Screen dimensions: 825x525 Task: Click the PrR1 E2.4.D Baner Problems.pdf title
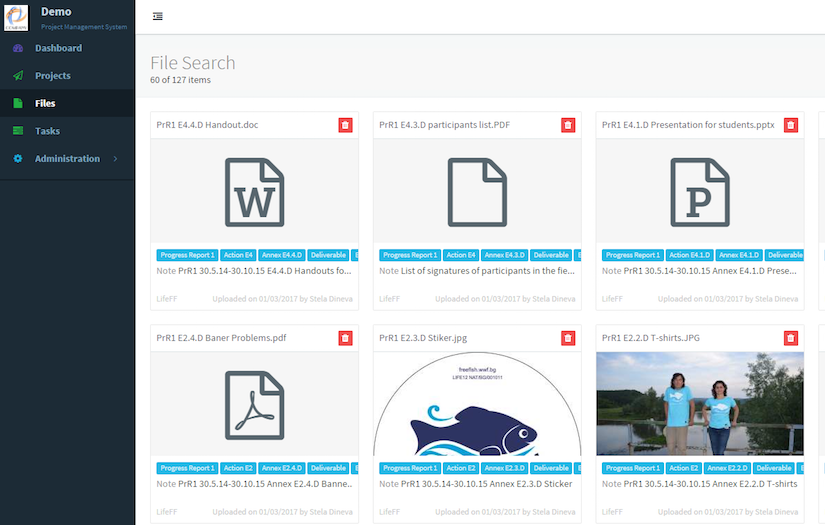click(221, 338)
